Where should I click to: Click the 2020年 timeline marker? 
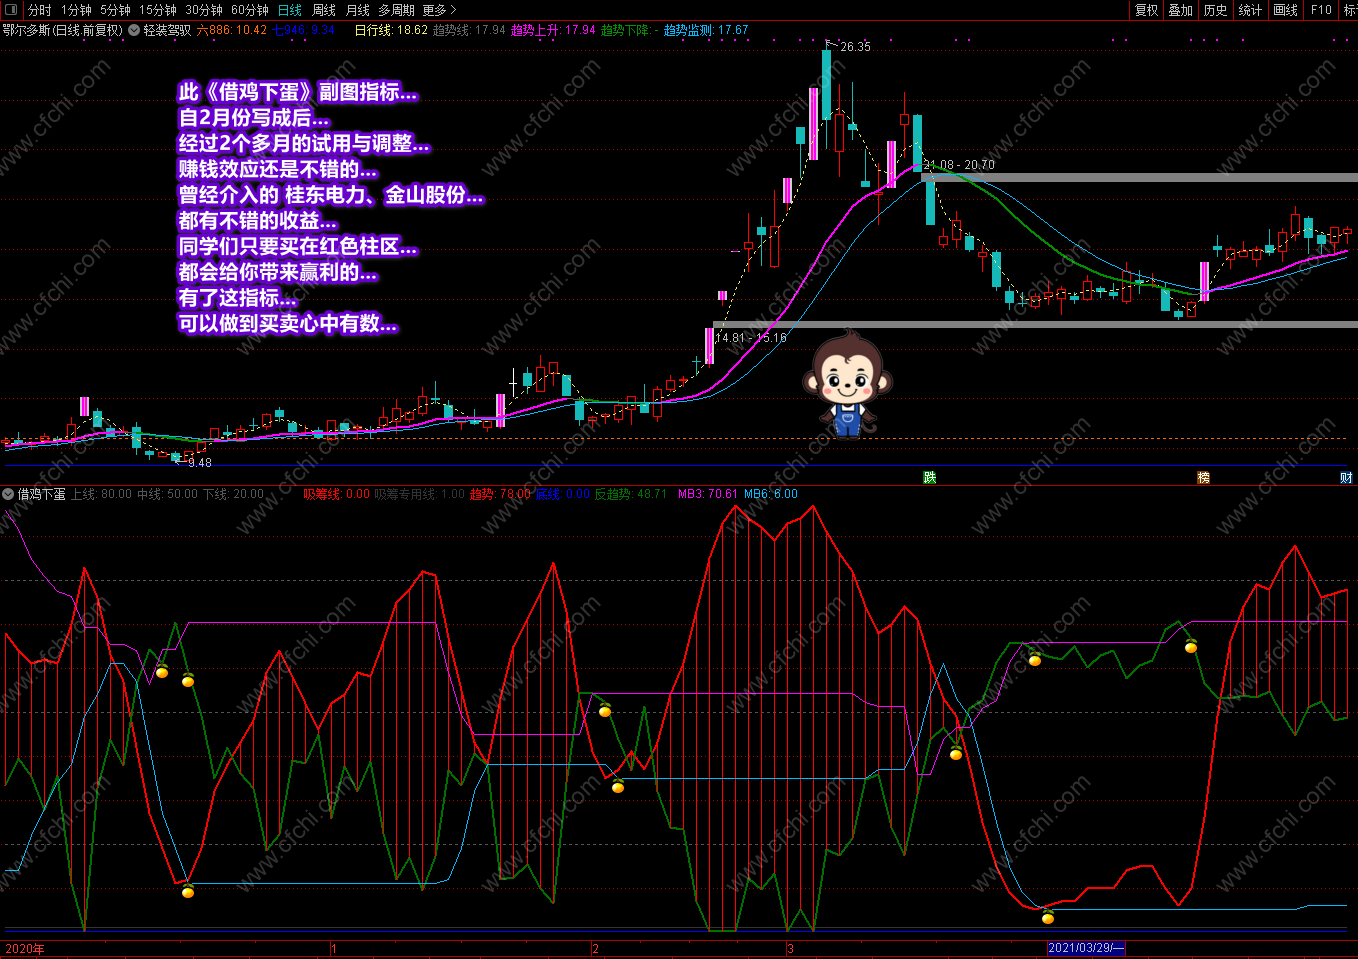[25, 948]
